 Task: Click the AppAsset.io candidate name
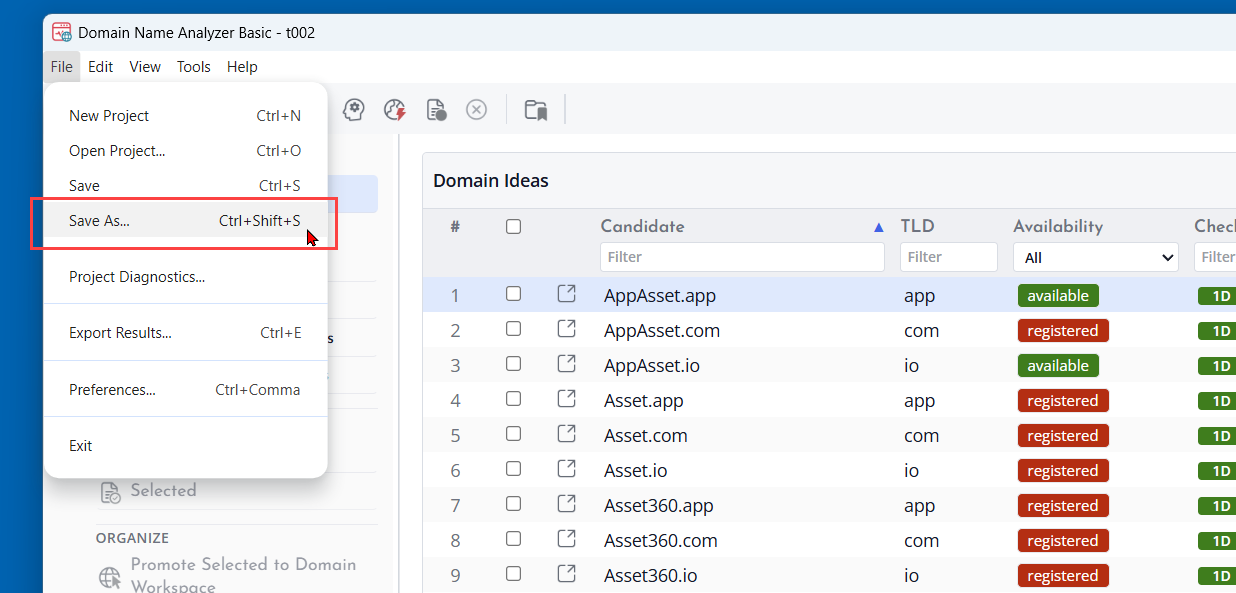point(652,365)
